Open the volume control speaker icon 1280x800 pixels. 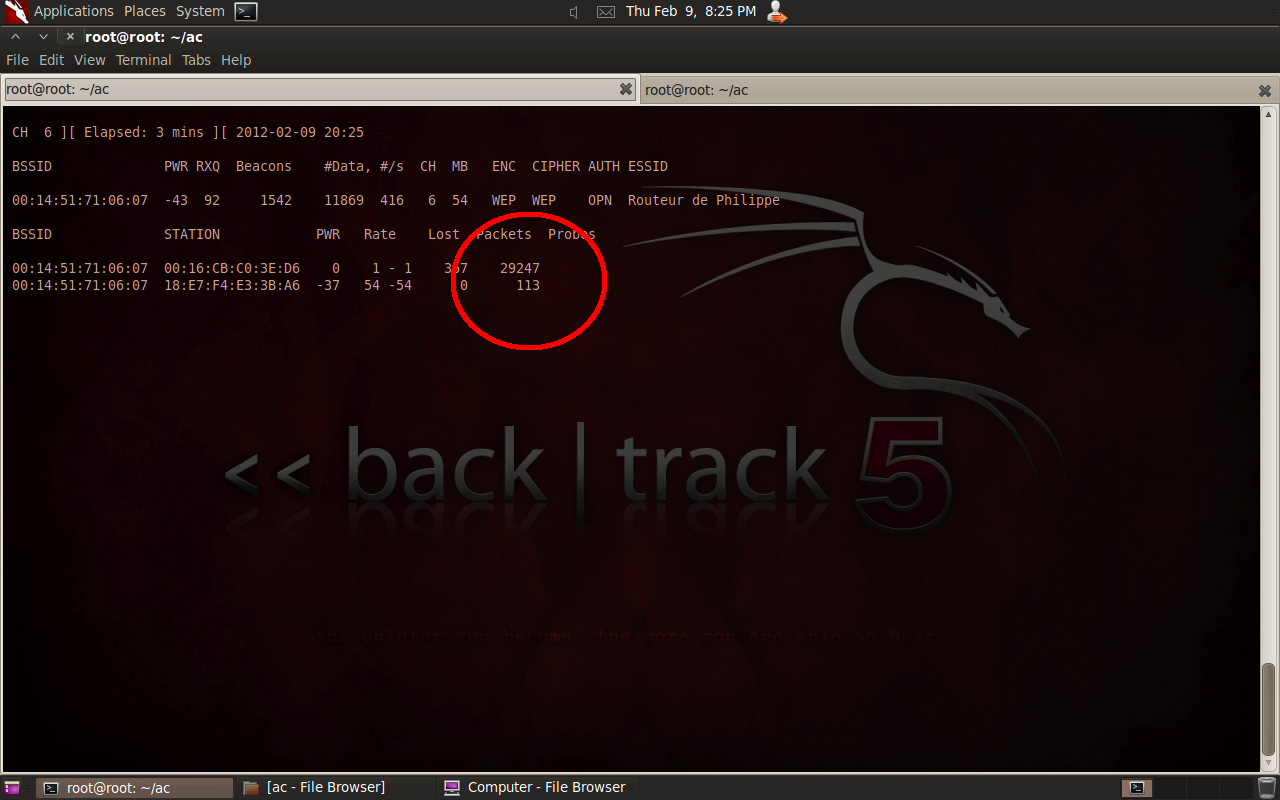pos(574,12)
